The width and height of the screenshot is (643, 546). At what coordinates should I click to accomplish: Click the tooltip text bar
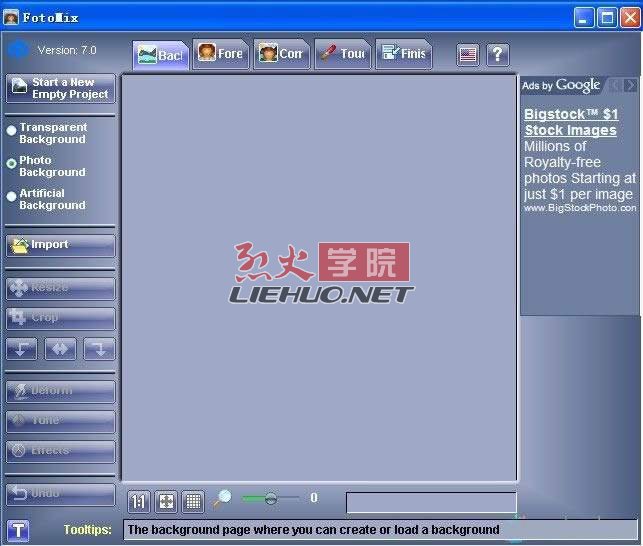click(x=380, y=530)
